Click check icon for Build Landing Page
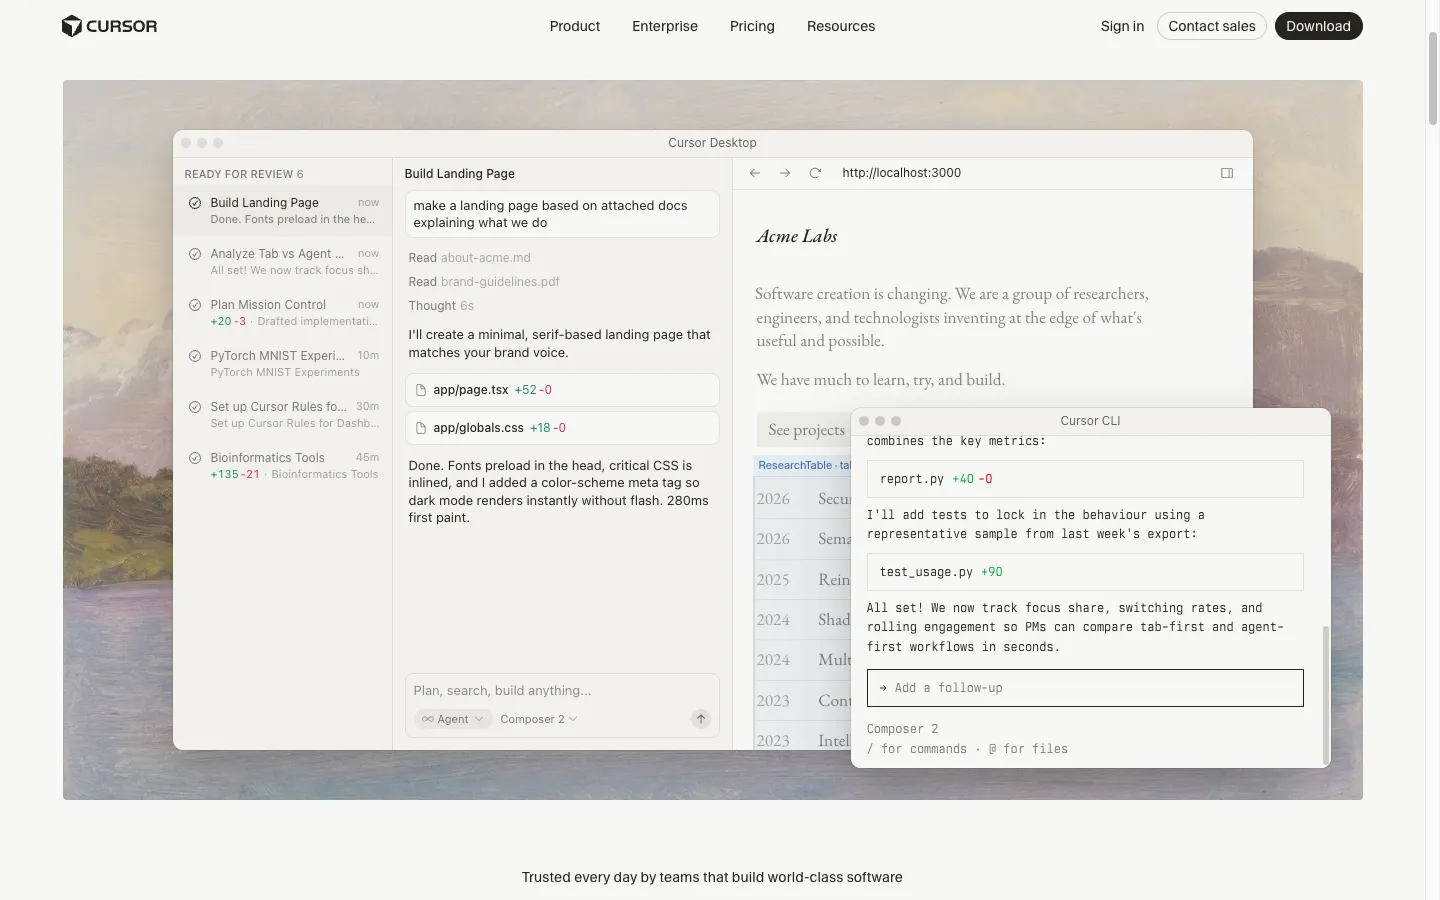Screen dimensions: 1440x900 (195, 203)
